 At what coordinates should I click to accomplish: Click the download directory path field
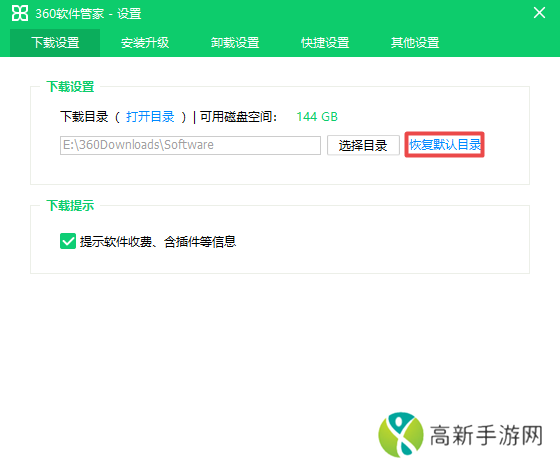pyautogui.click(x=190, y=145)
